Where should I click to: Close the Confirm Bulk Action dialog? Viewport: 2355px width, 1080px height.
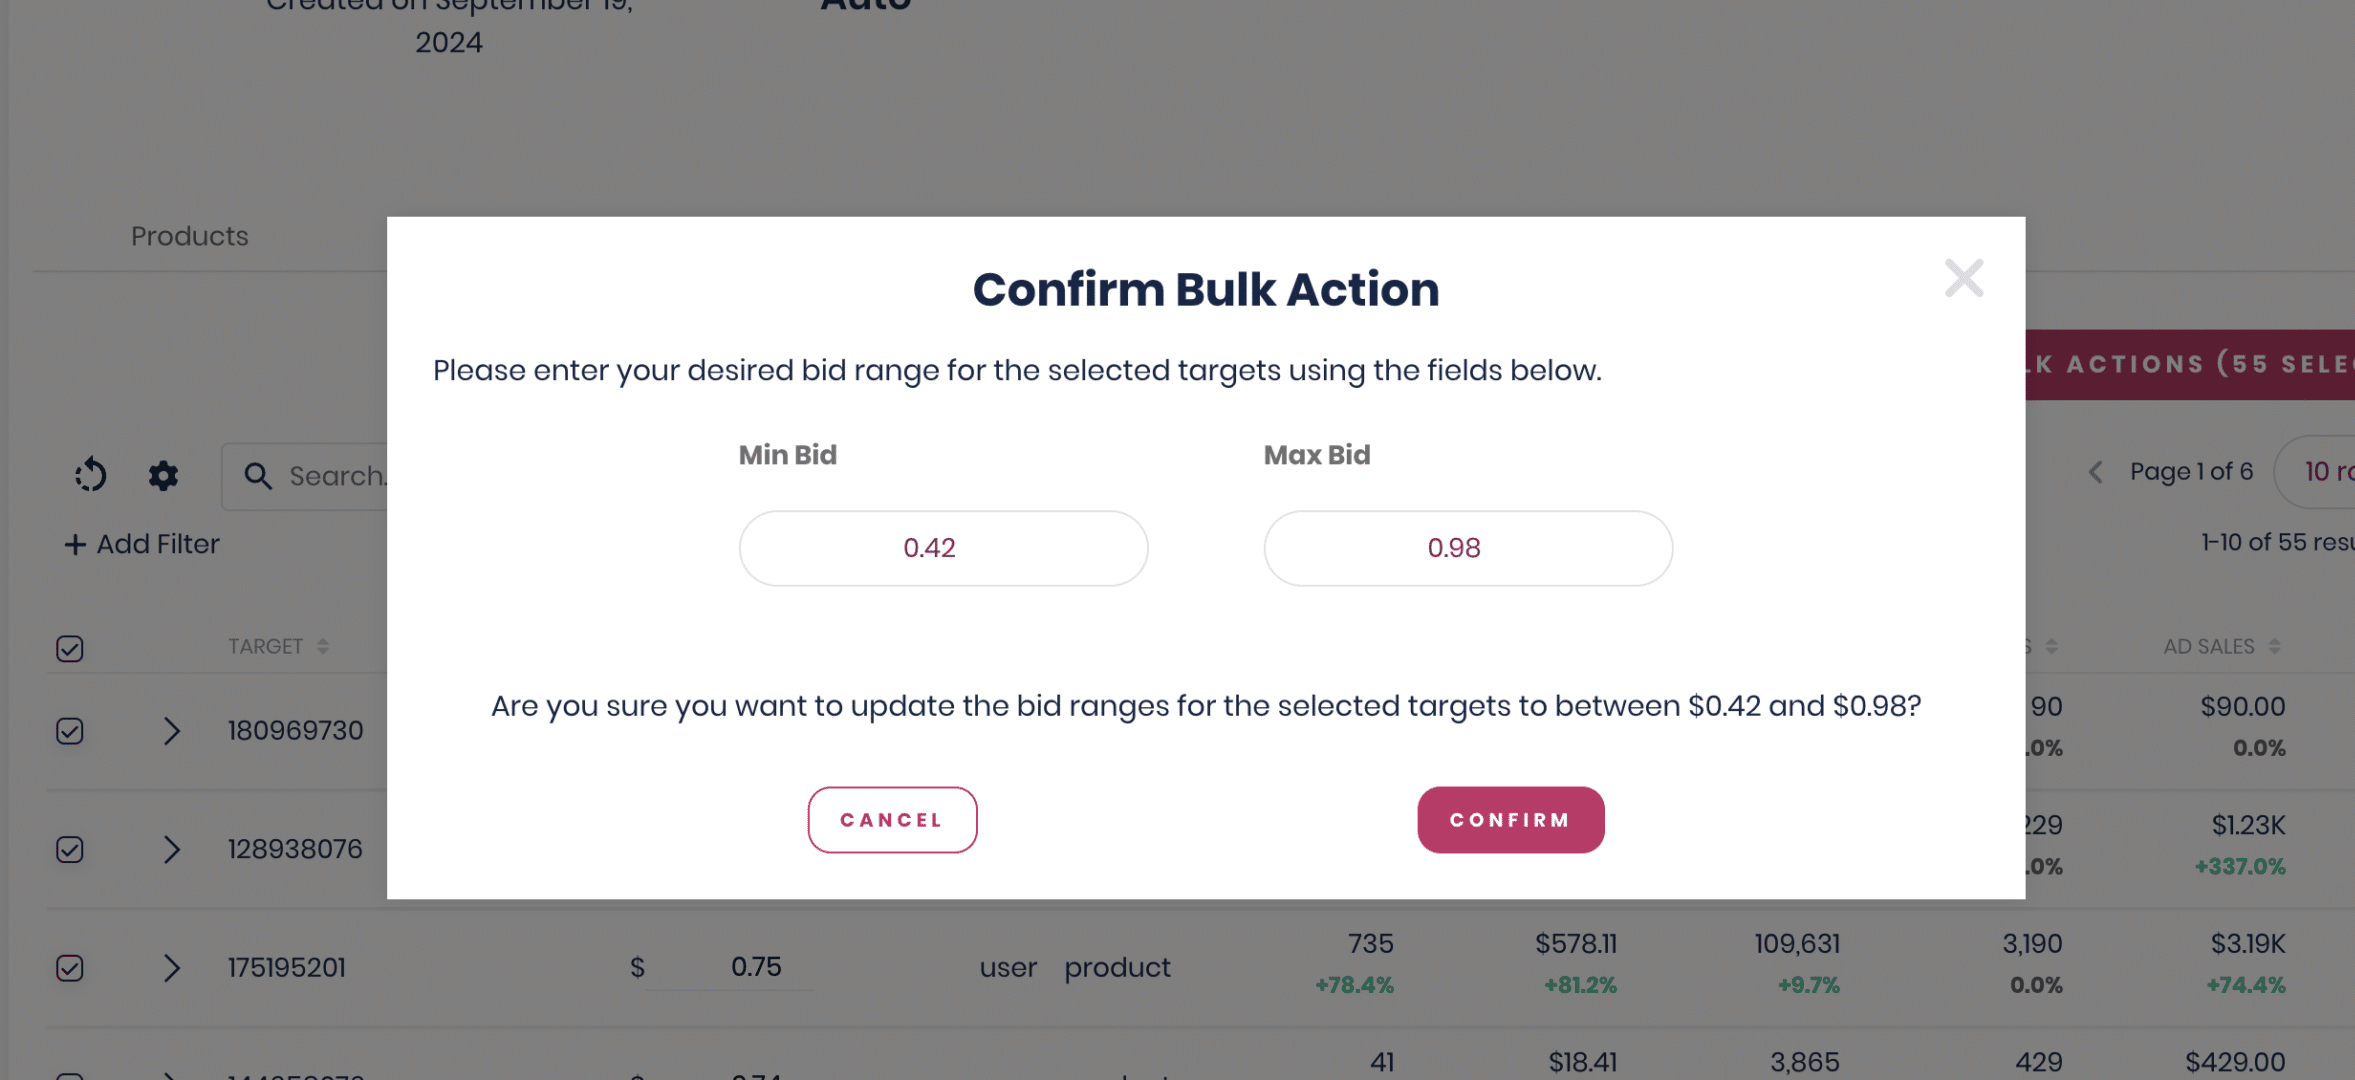pyautogui.click(x=1963, y=278)
